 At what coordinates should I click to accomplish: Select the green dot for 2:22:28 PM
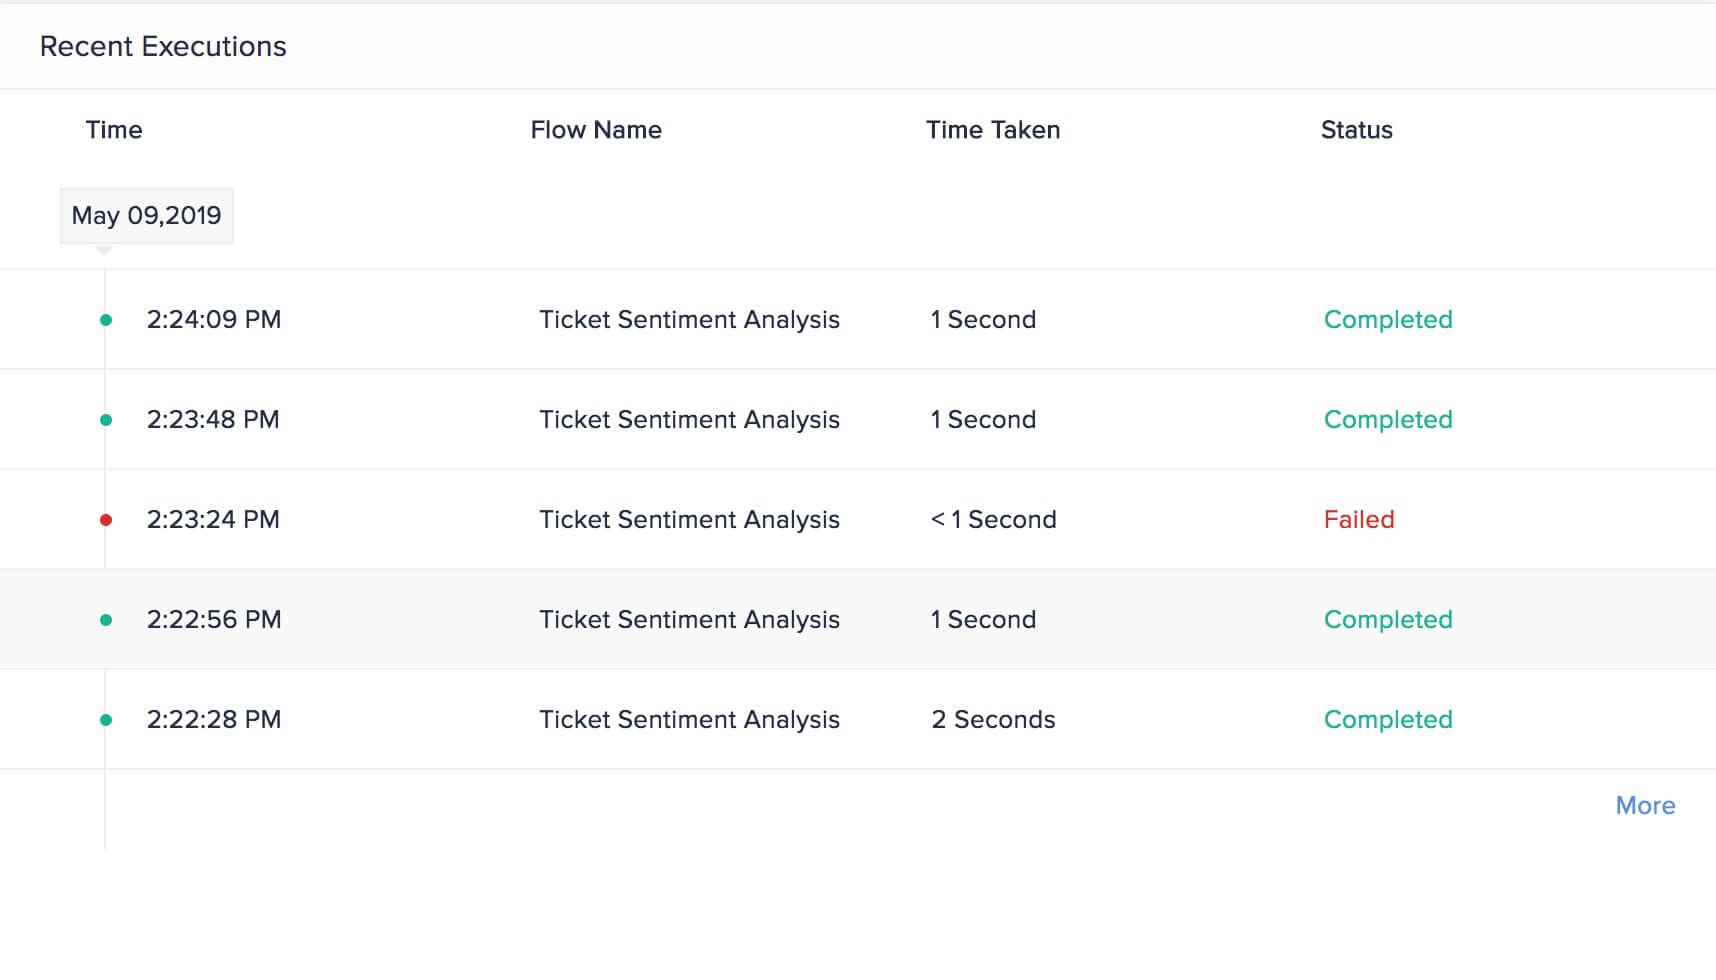(106, 720)
